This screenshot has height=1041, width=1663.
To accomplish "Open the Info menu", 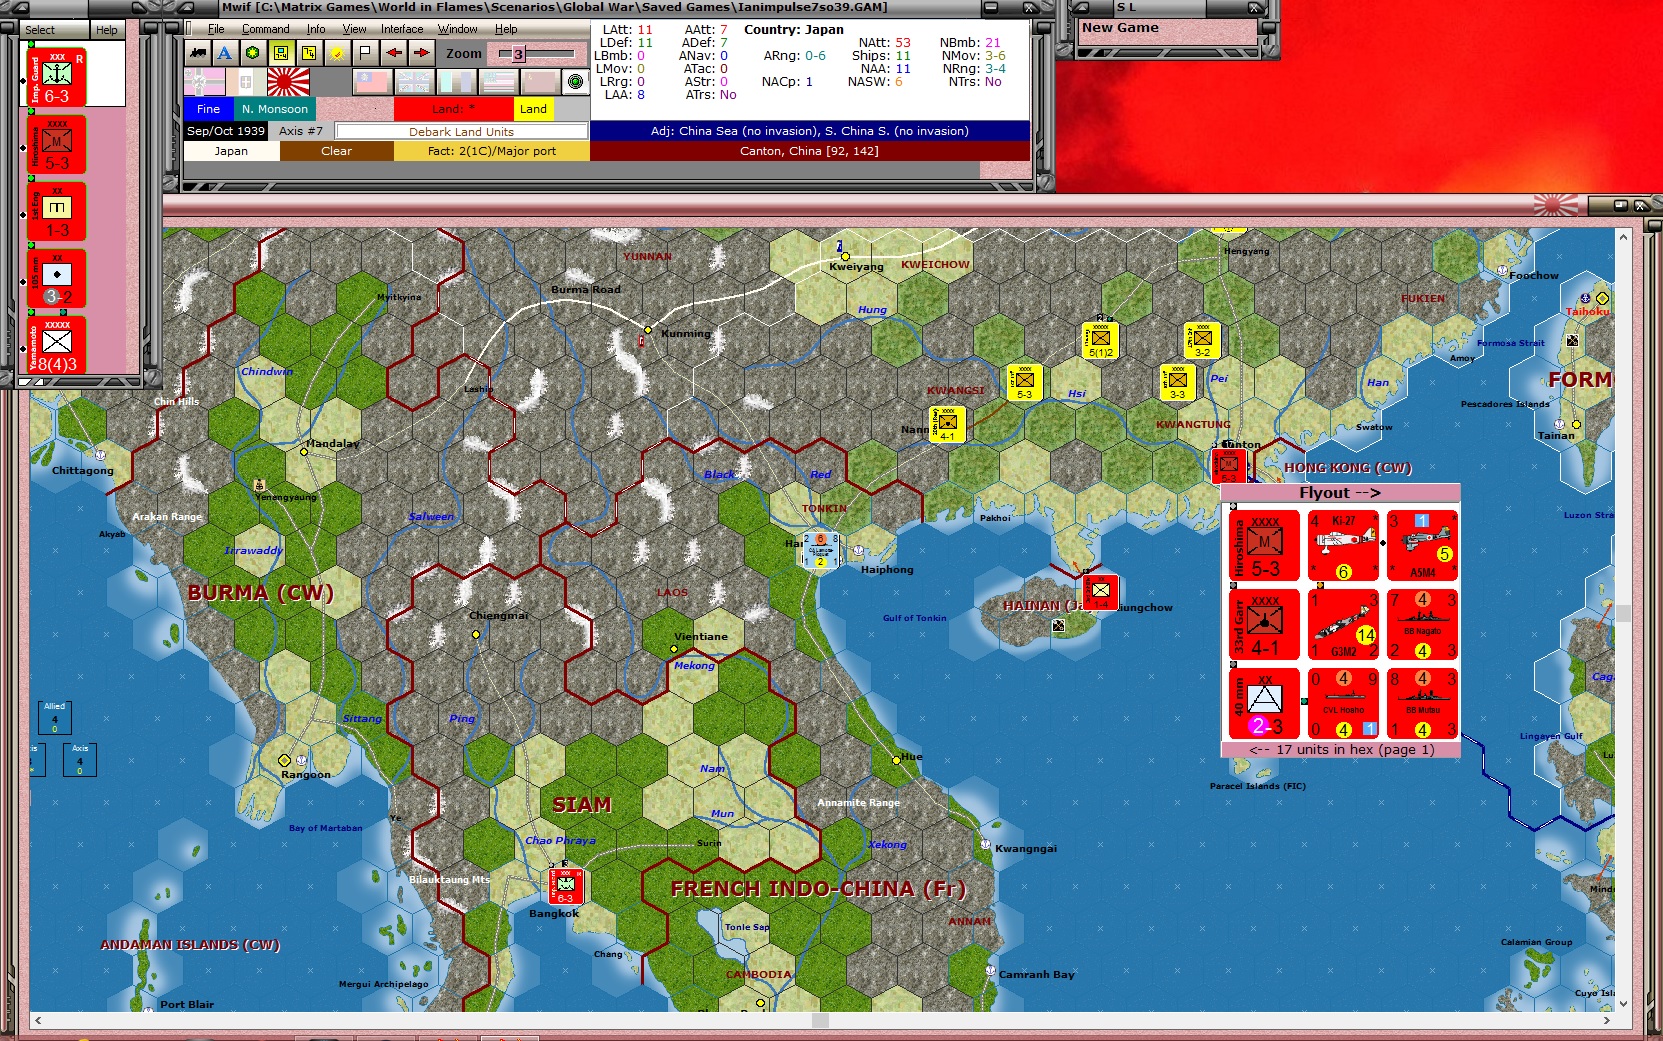I will (316, 29).
